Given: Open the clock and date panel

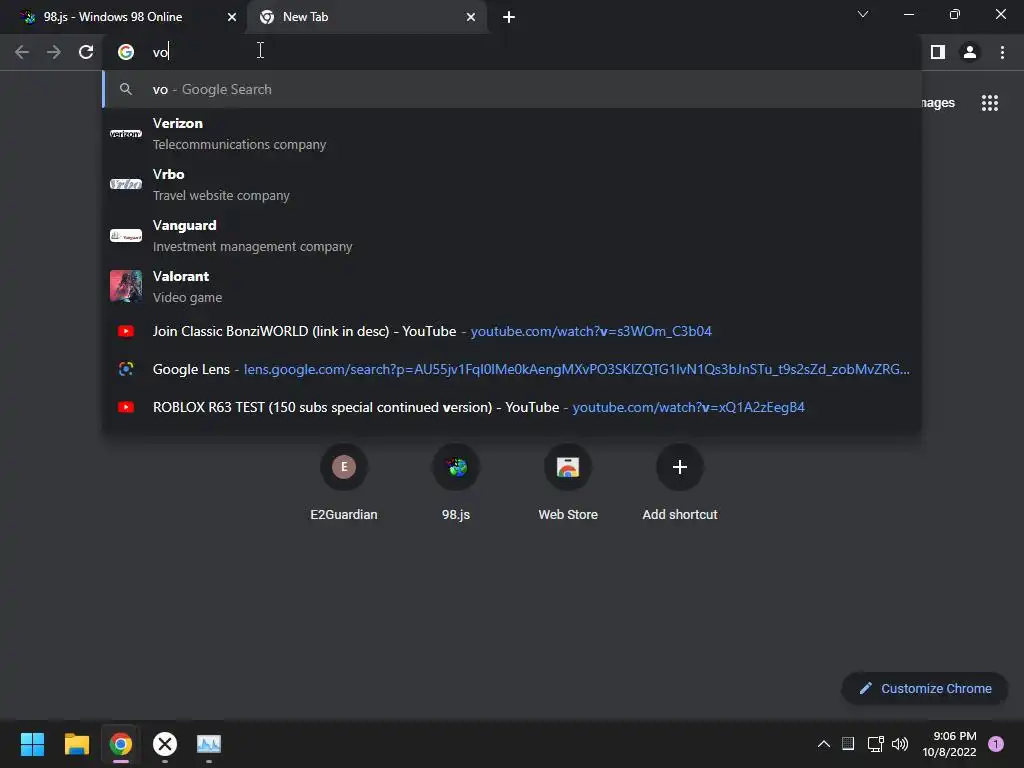Looking at the screenshot, I should (x=950, y=744).
